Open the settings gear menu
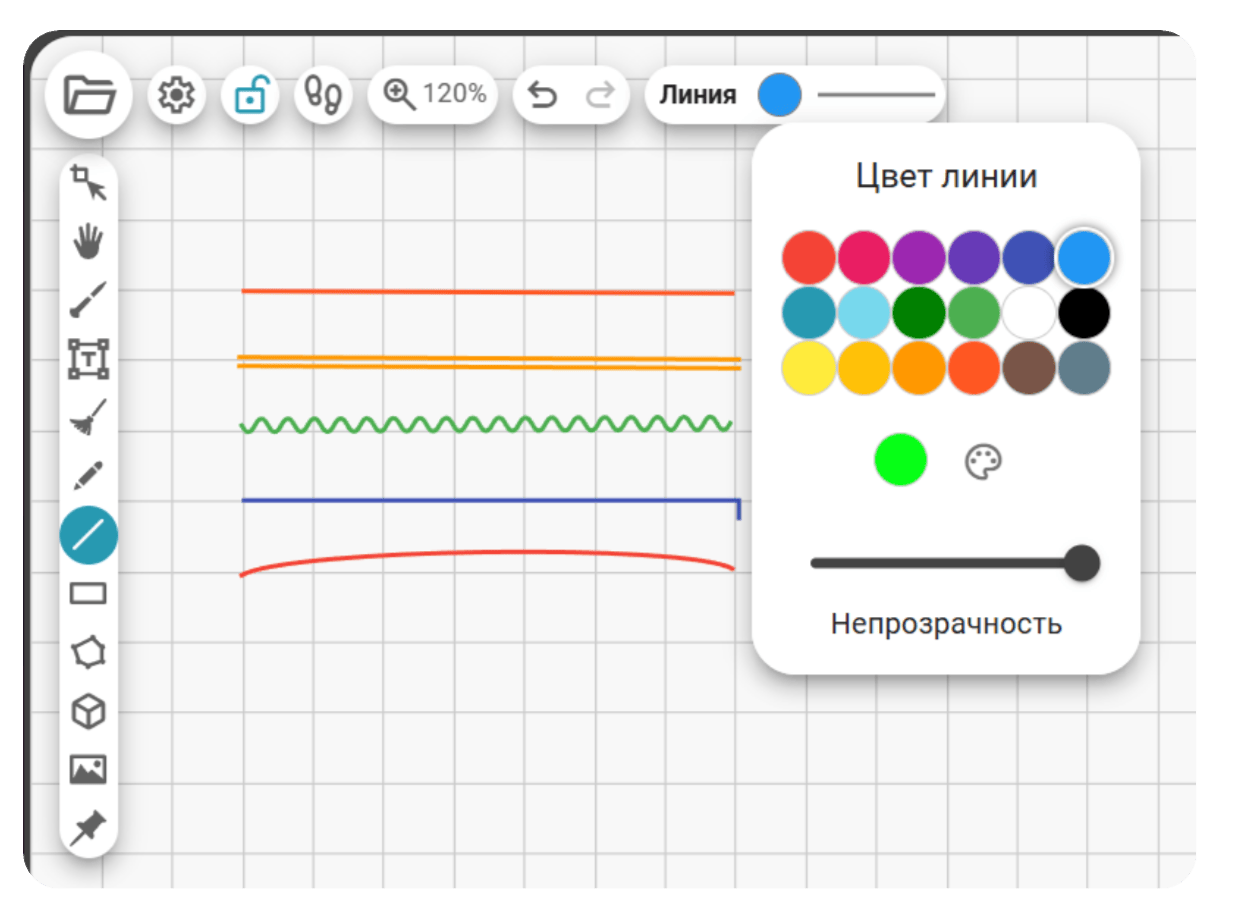Image resolution: width=1233 pixels, height=920 pixels. 177,95
